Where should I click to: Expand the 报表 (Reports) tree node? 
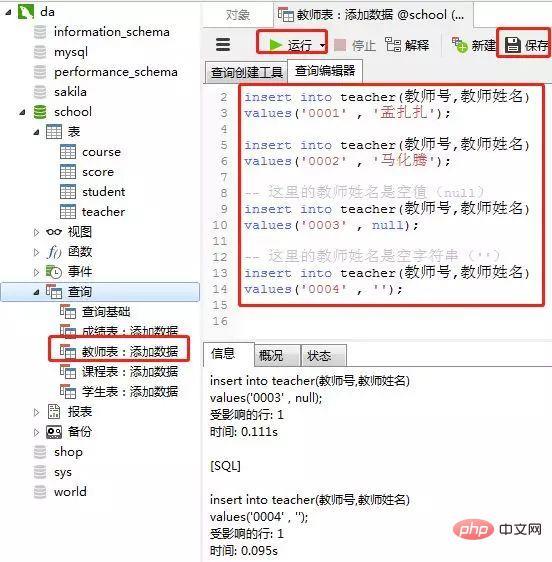click(x=36, y=412)
